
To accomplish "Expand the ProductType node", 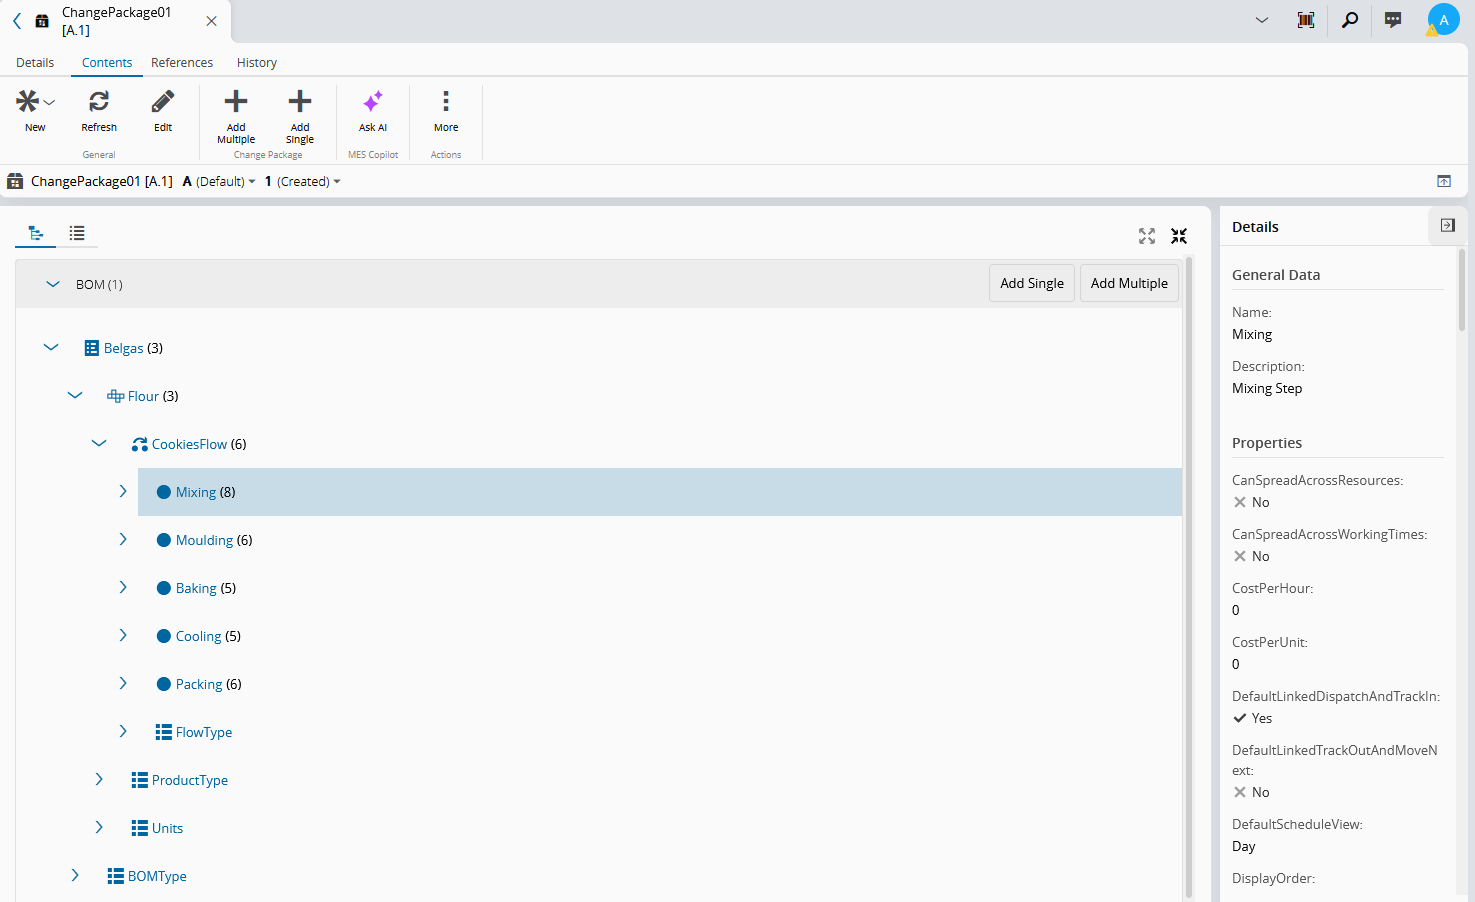I will 99,780.
